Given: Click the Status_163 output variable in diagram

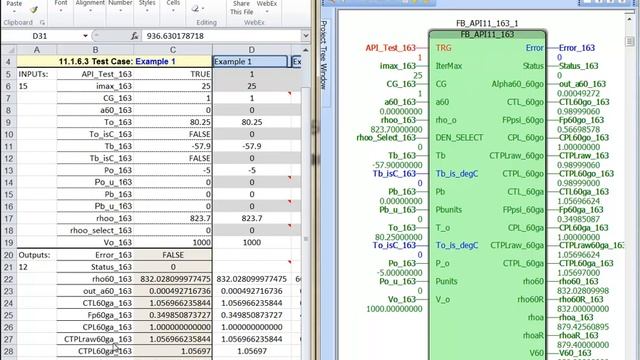Looking at the screenshot, I should click(x=578, y=66).
